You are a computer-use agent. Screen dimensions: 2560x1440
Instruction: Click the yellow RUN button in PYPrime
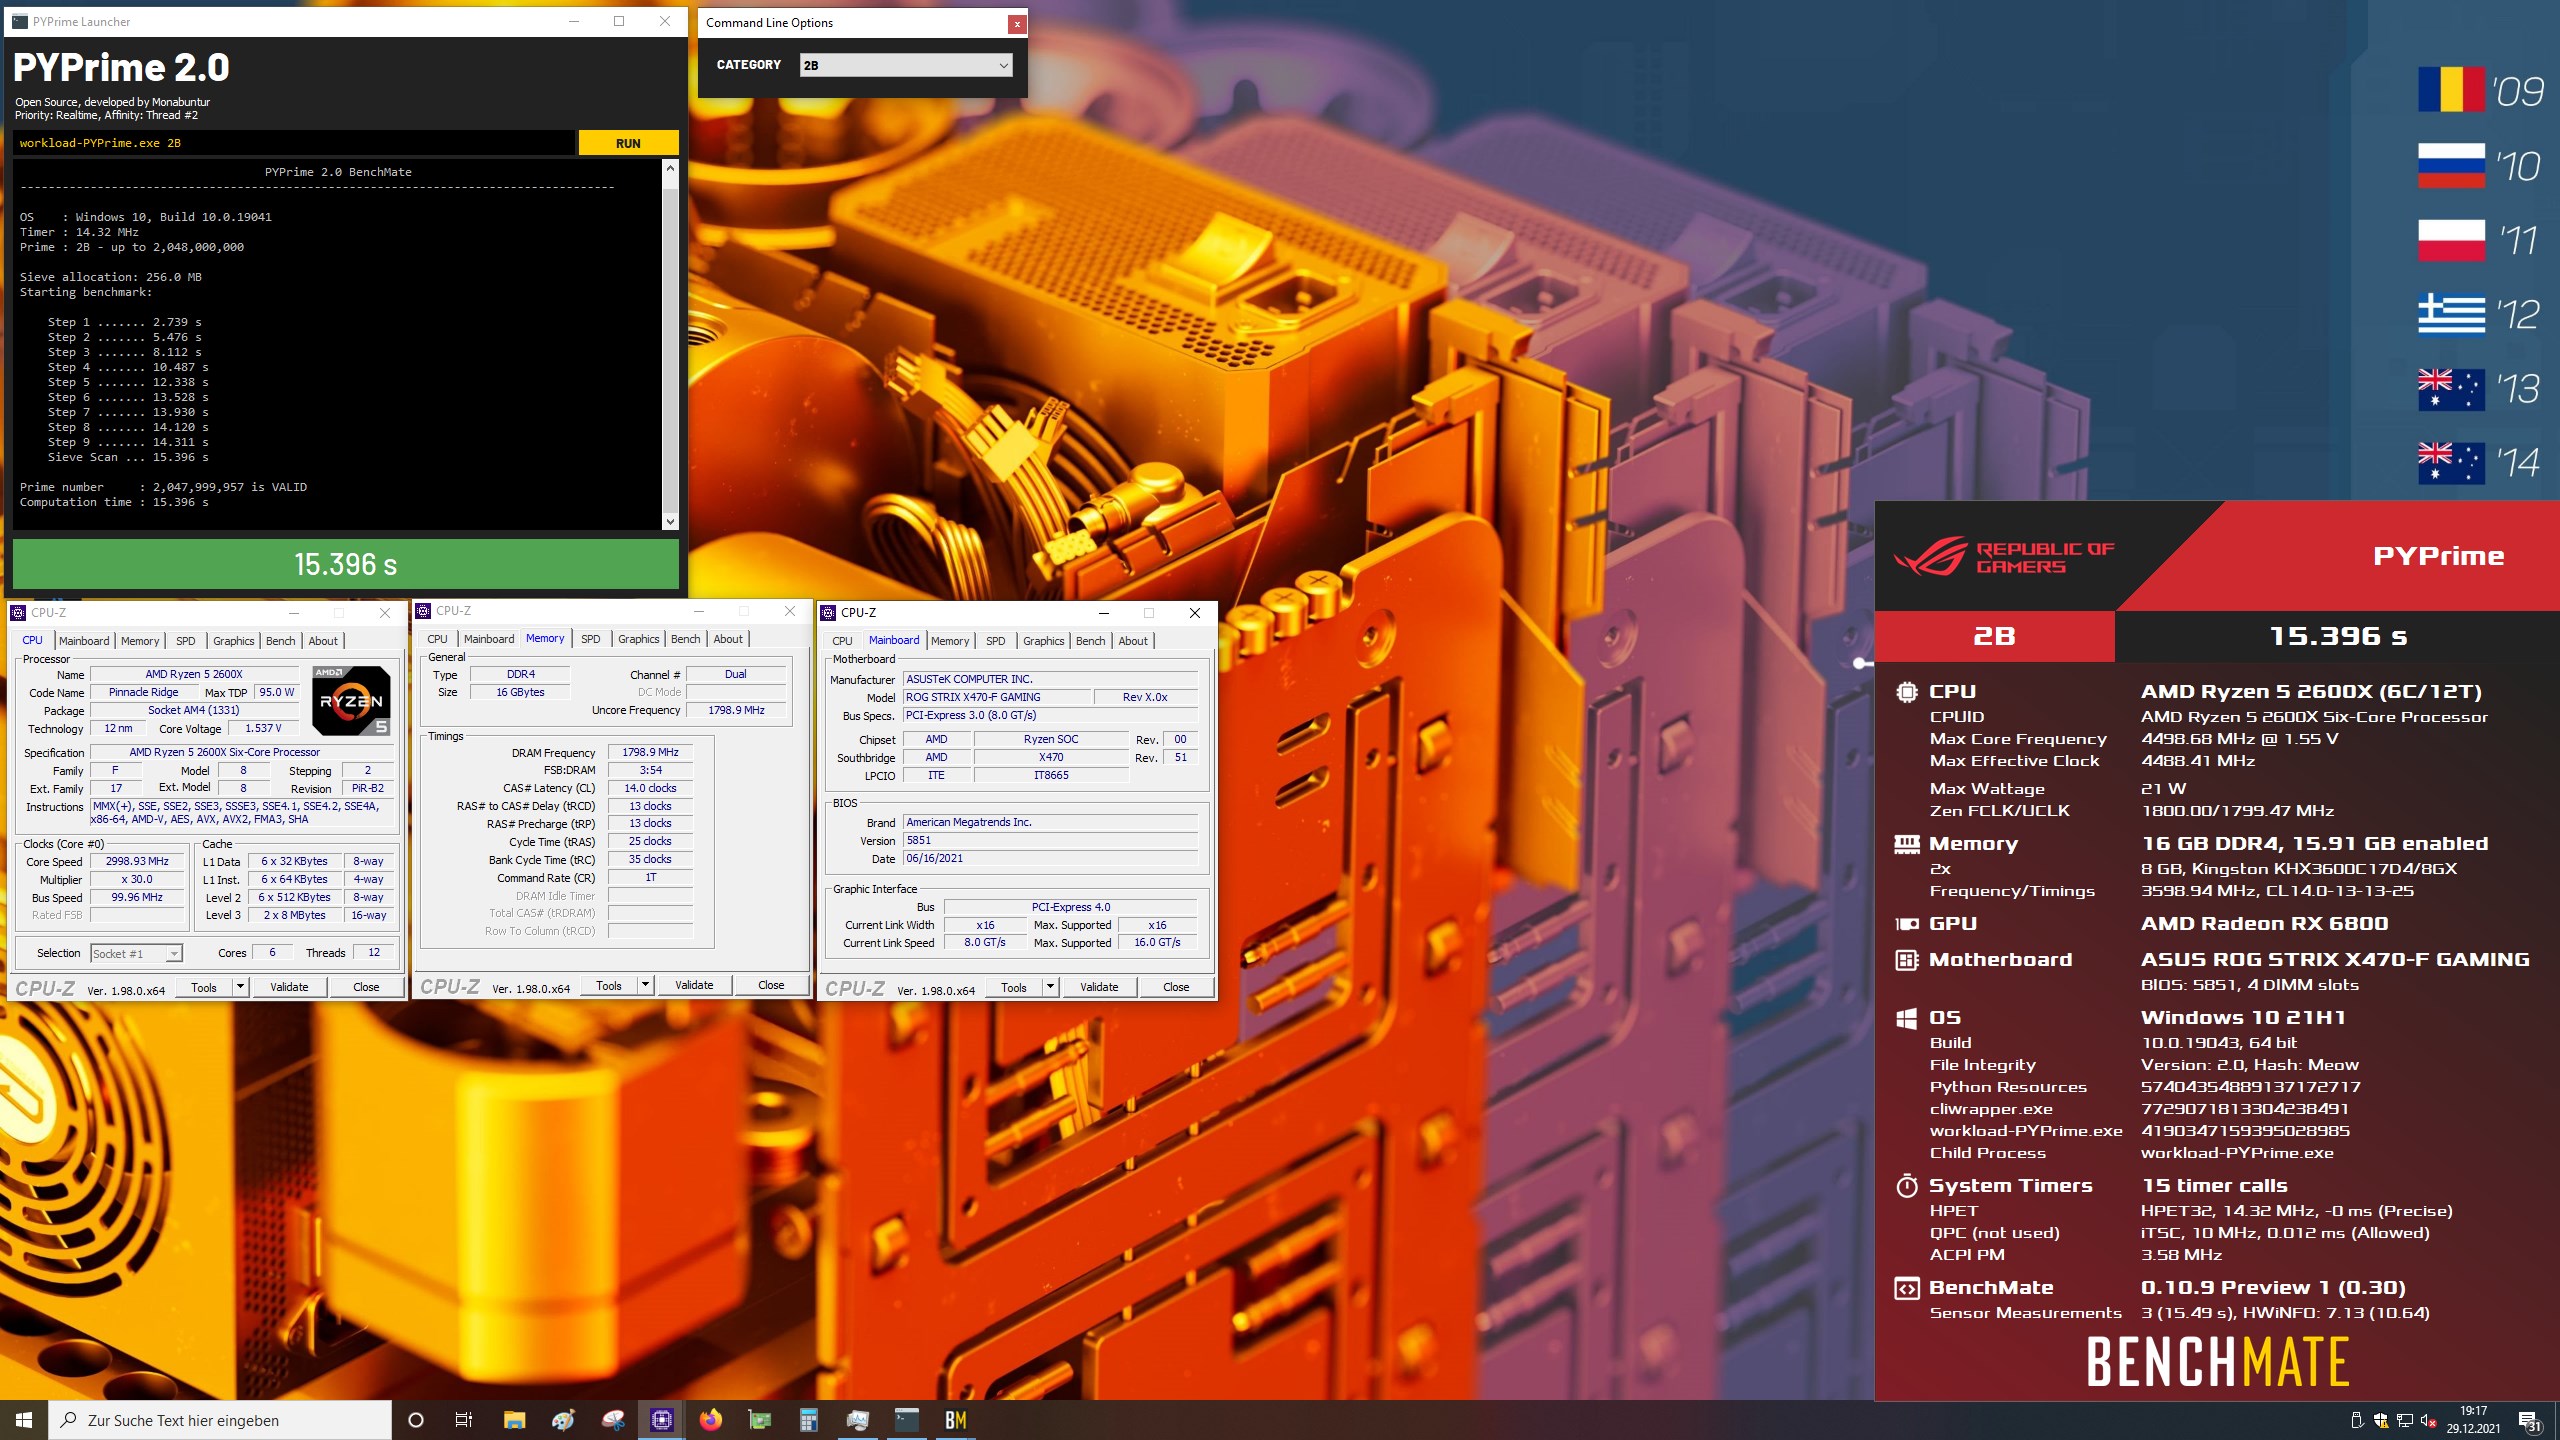(628, 143)
